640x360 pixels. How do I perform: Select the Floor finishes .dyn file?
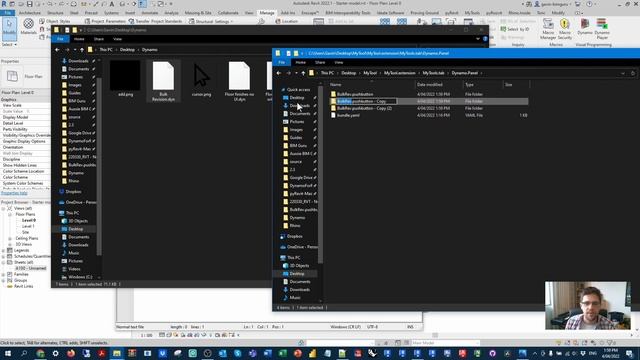(239, 81)
